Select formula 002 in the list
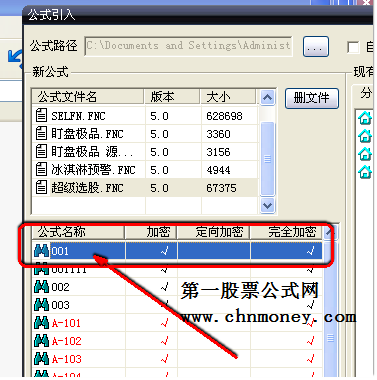The width and height of the screenshot is (377, 380). coord(178,287)
